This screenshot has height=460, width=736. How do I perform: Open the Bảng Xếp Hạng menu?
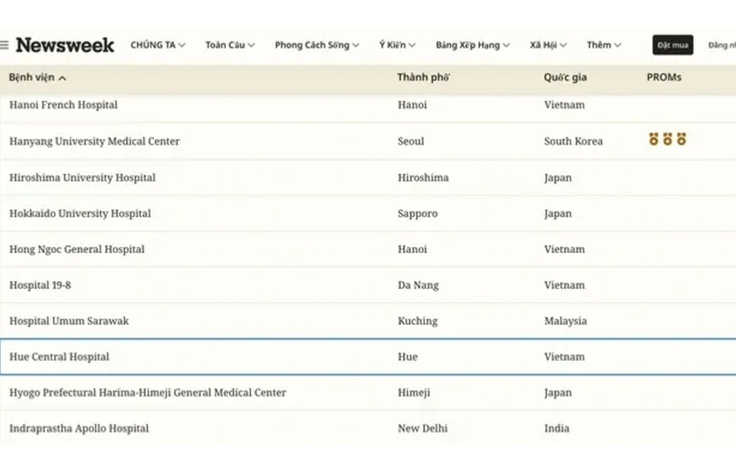(473, 45)
